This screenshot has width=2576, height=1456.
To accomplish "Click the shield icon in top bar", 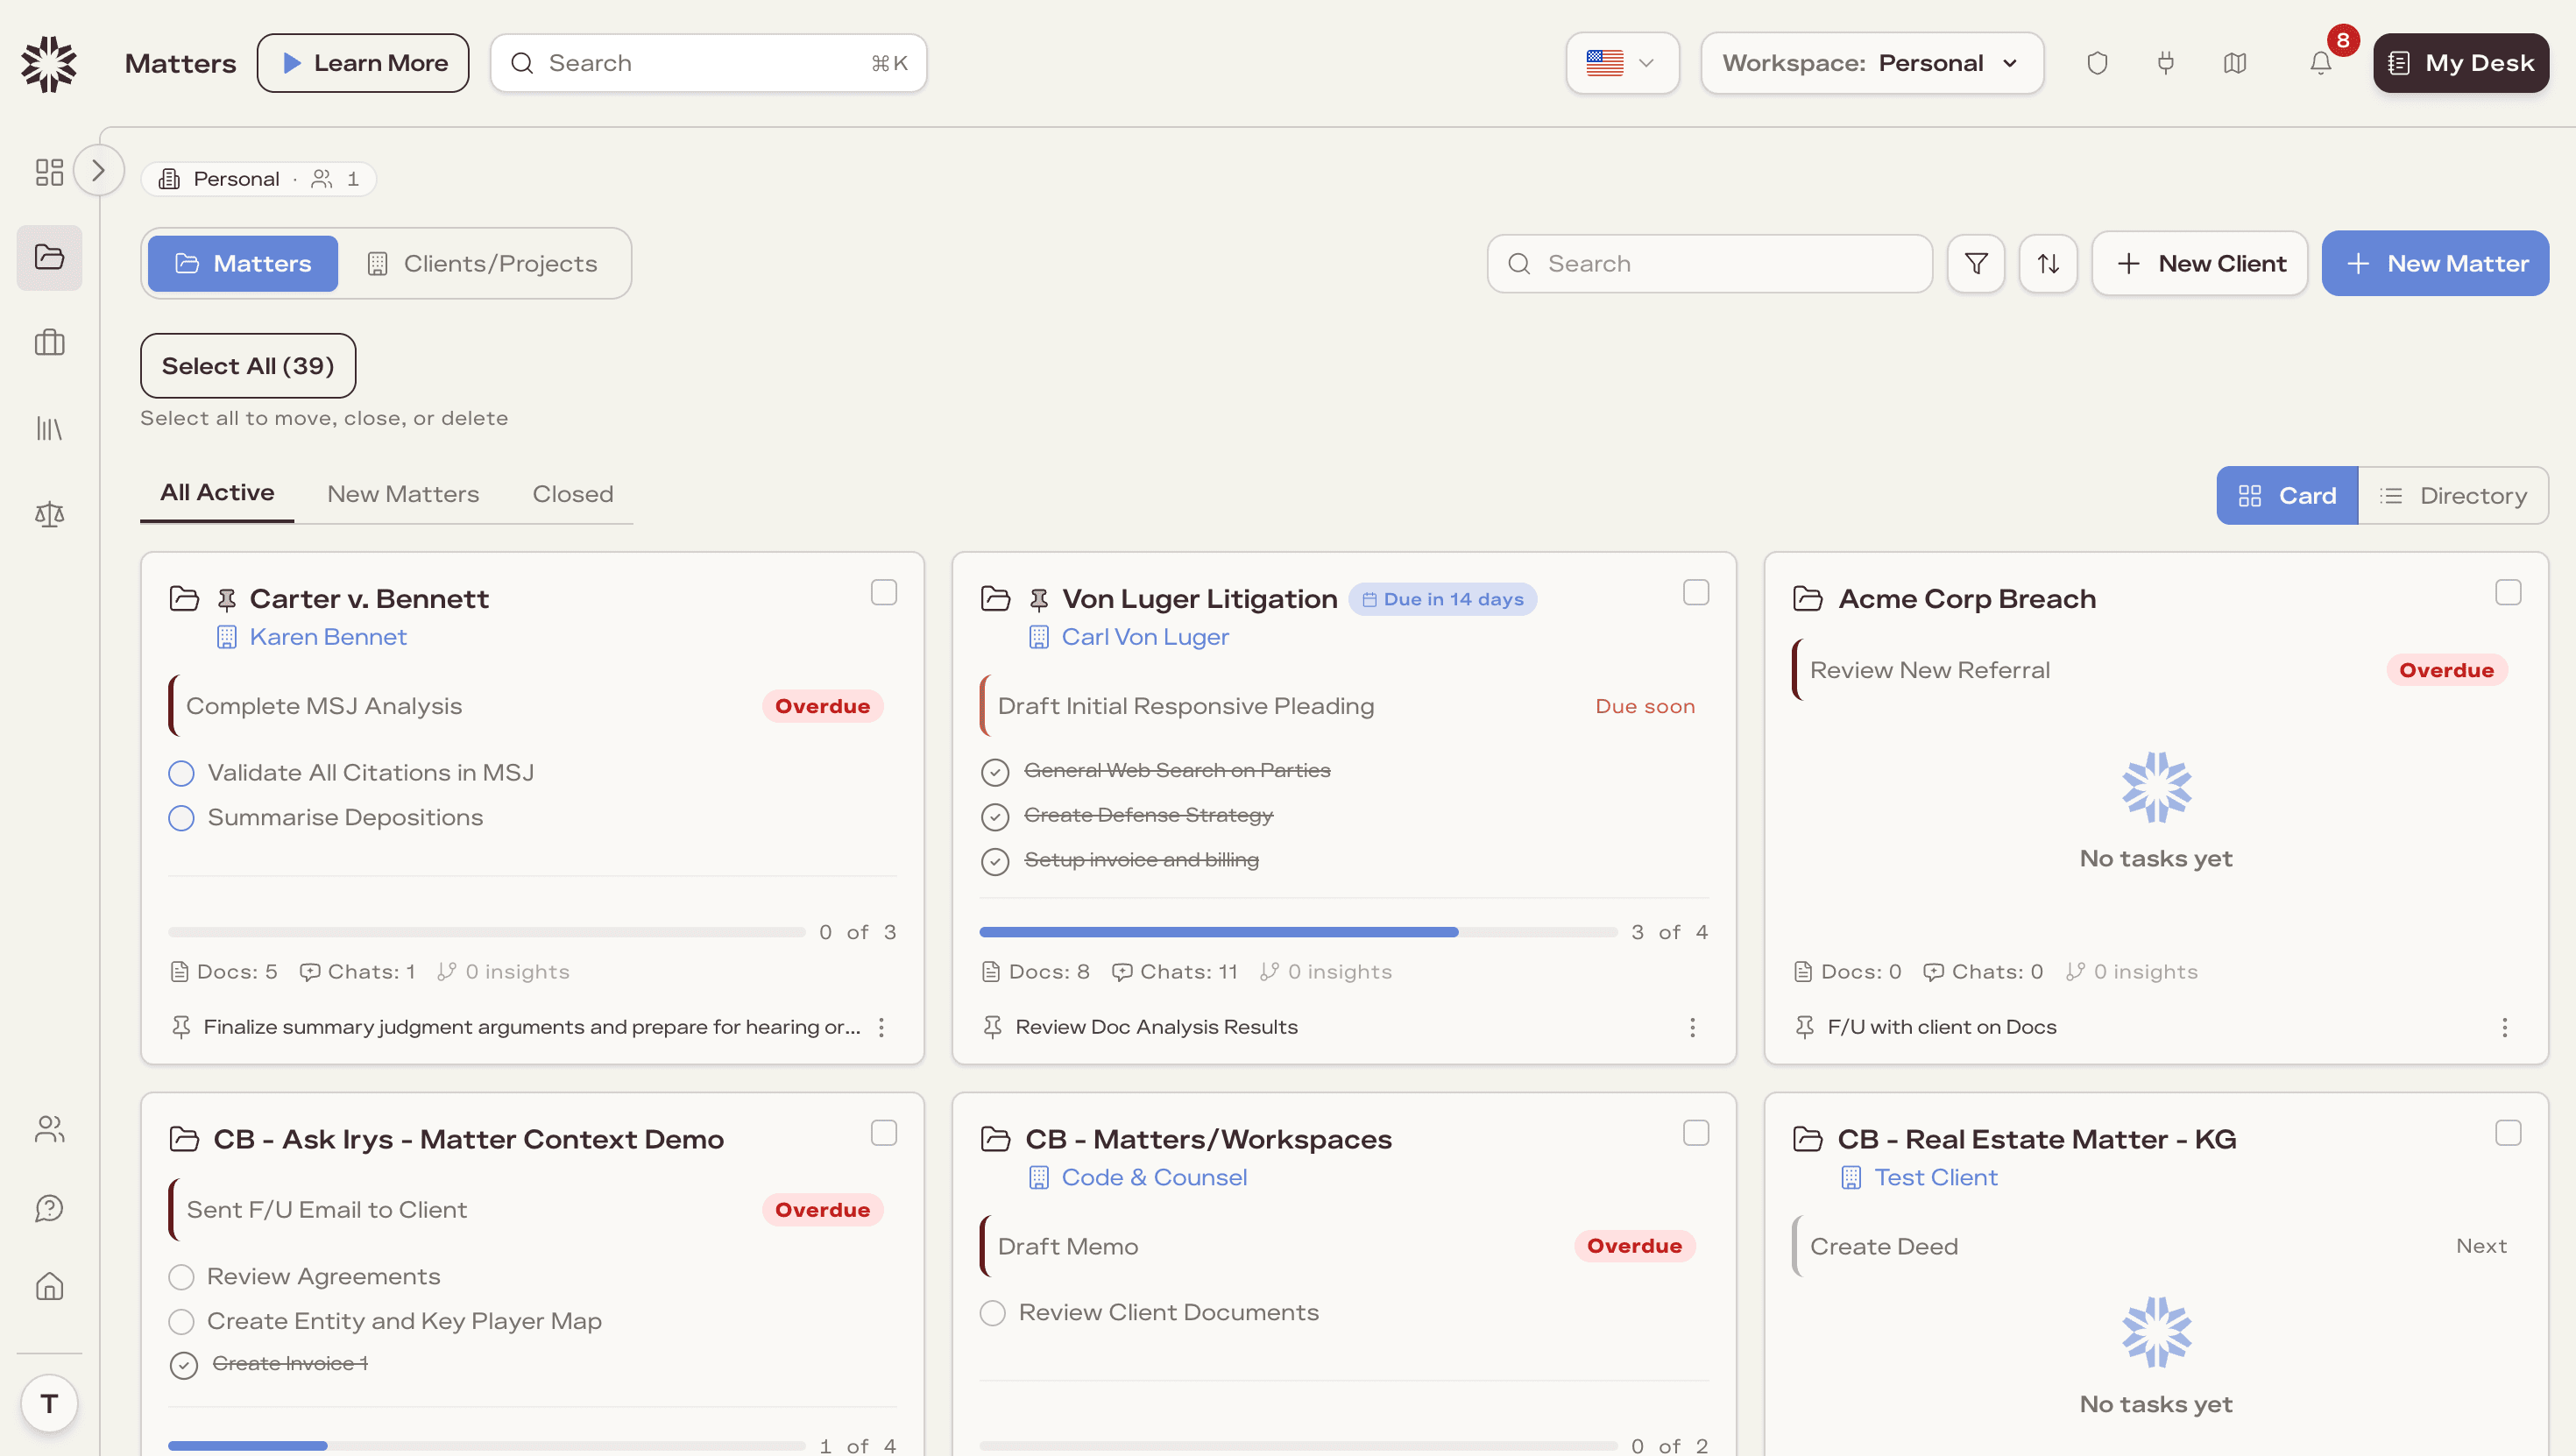I will [x=2097, y=63].
